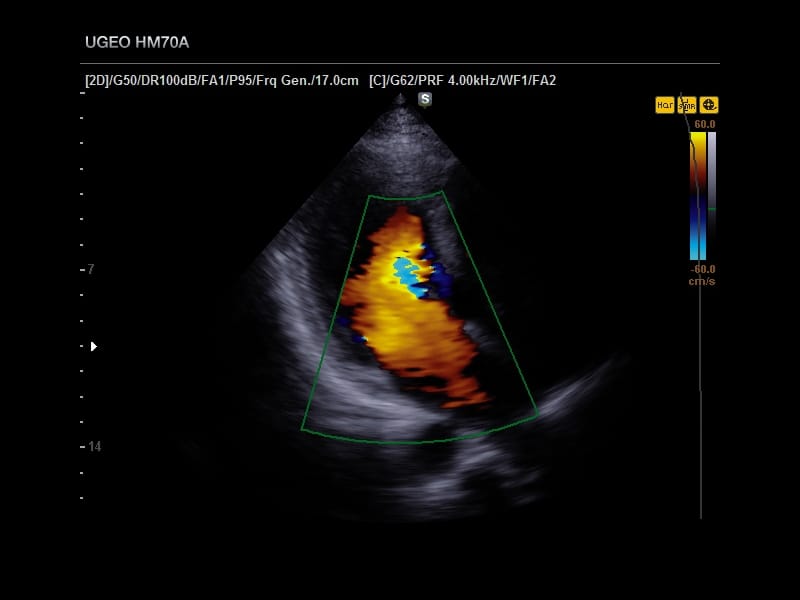Click the 60.0 upper velocity limit label
The width and height of the screenshot is (800, 600).
(x=705, y=124)
